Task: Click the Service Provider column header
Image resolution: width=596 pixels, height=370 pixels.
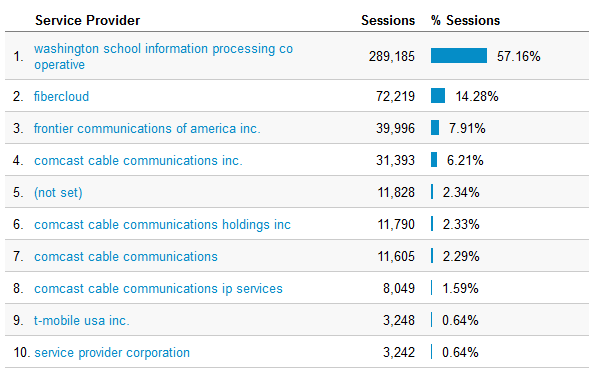Action: [x=87, y=20]
